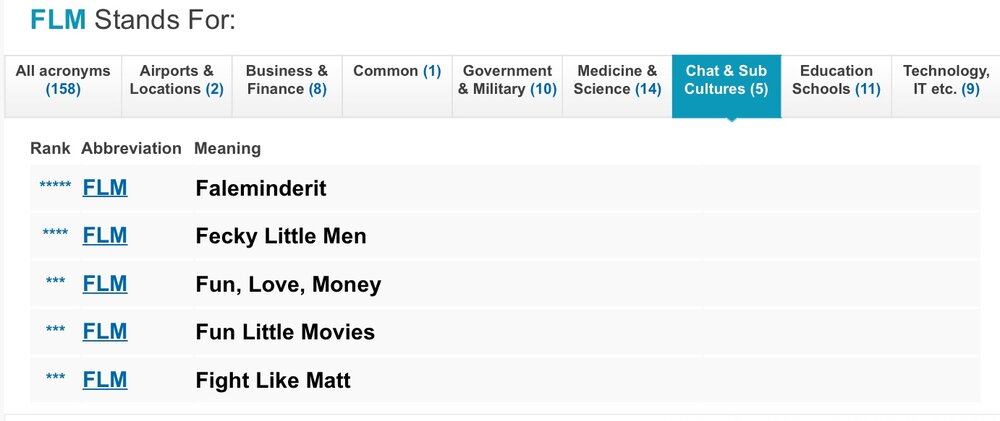The image size is (1000, 421).
Task: Open the Common (1) tab
Action: 397,86
